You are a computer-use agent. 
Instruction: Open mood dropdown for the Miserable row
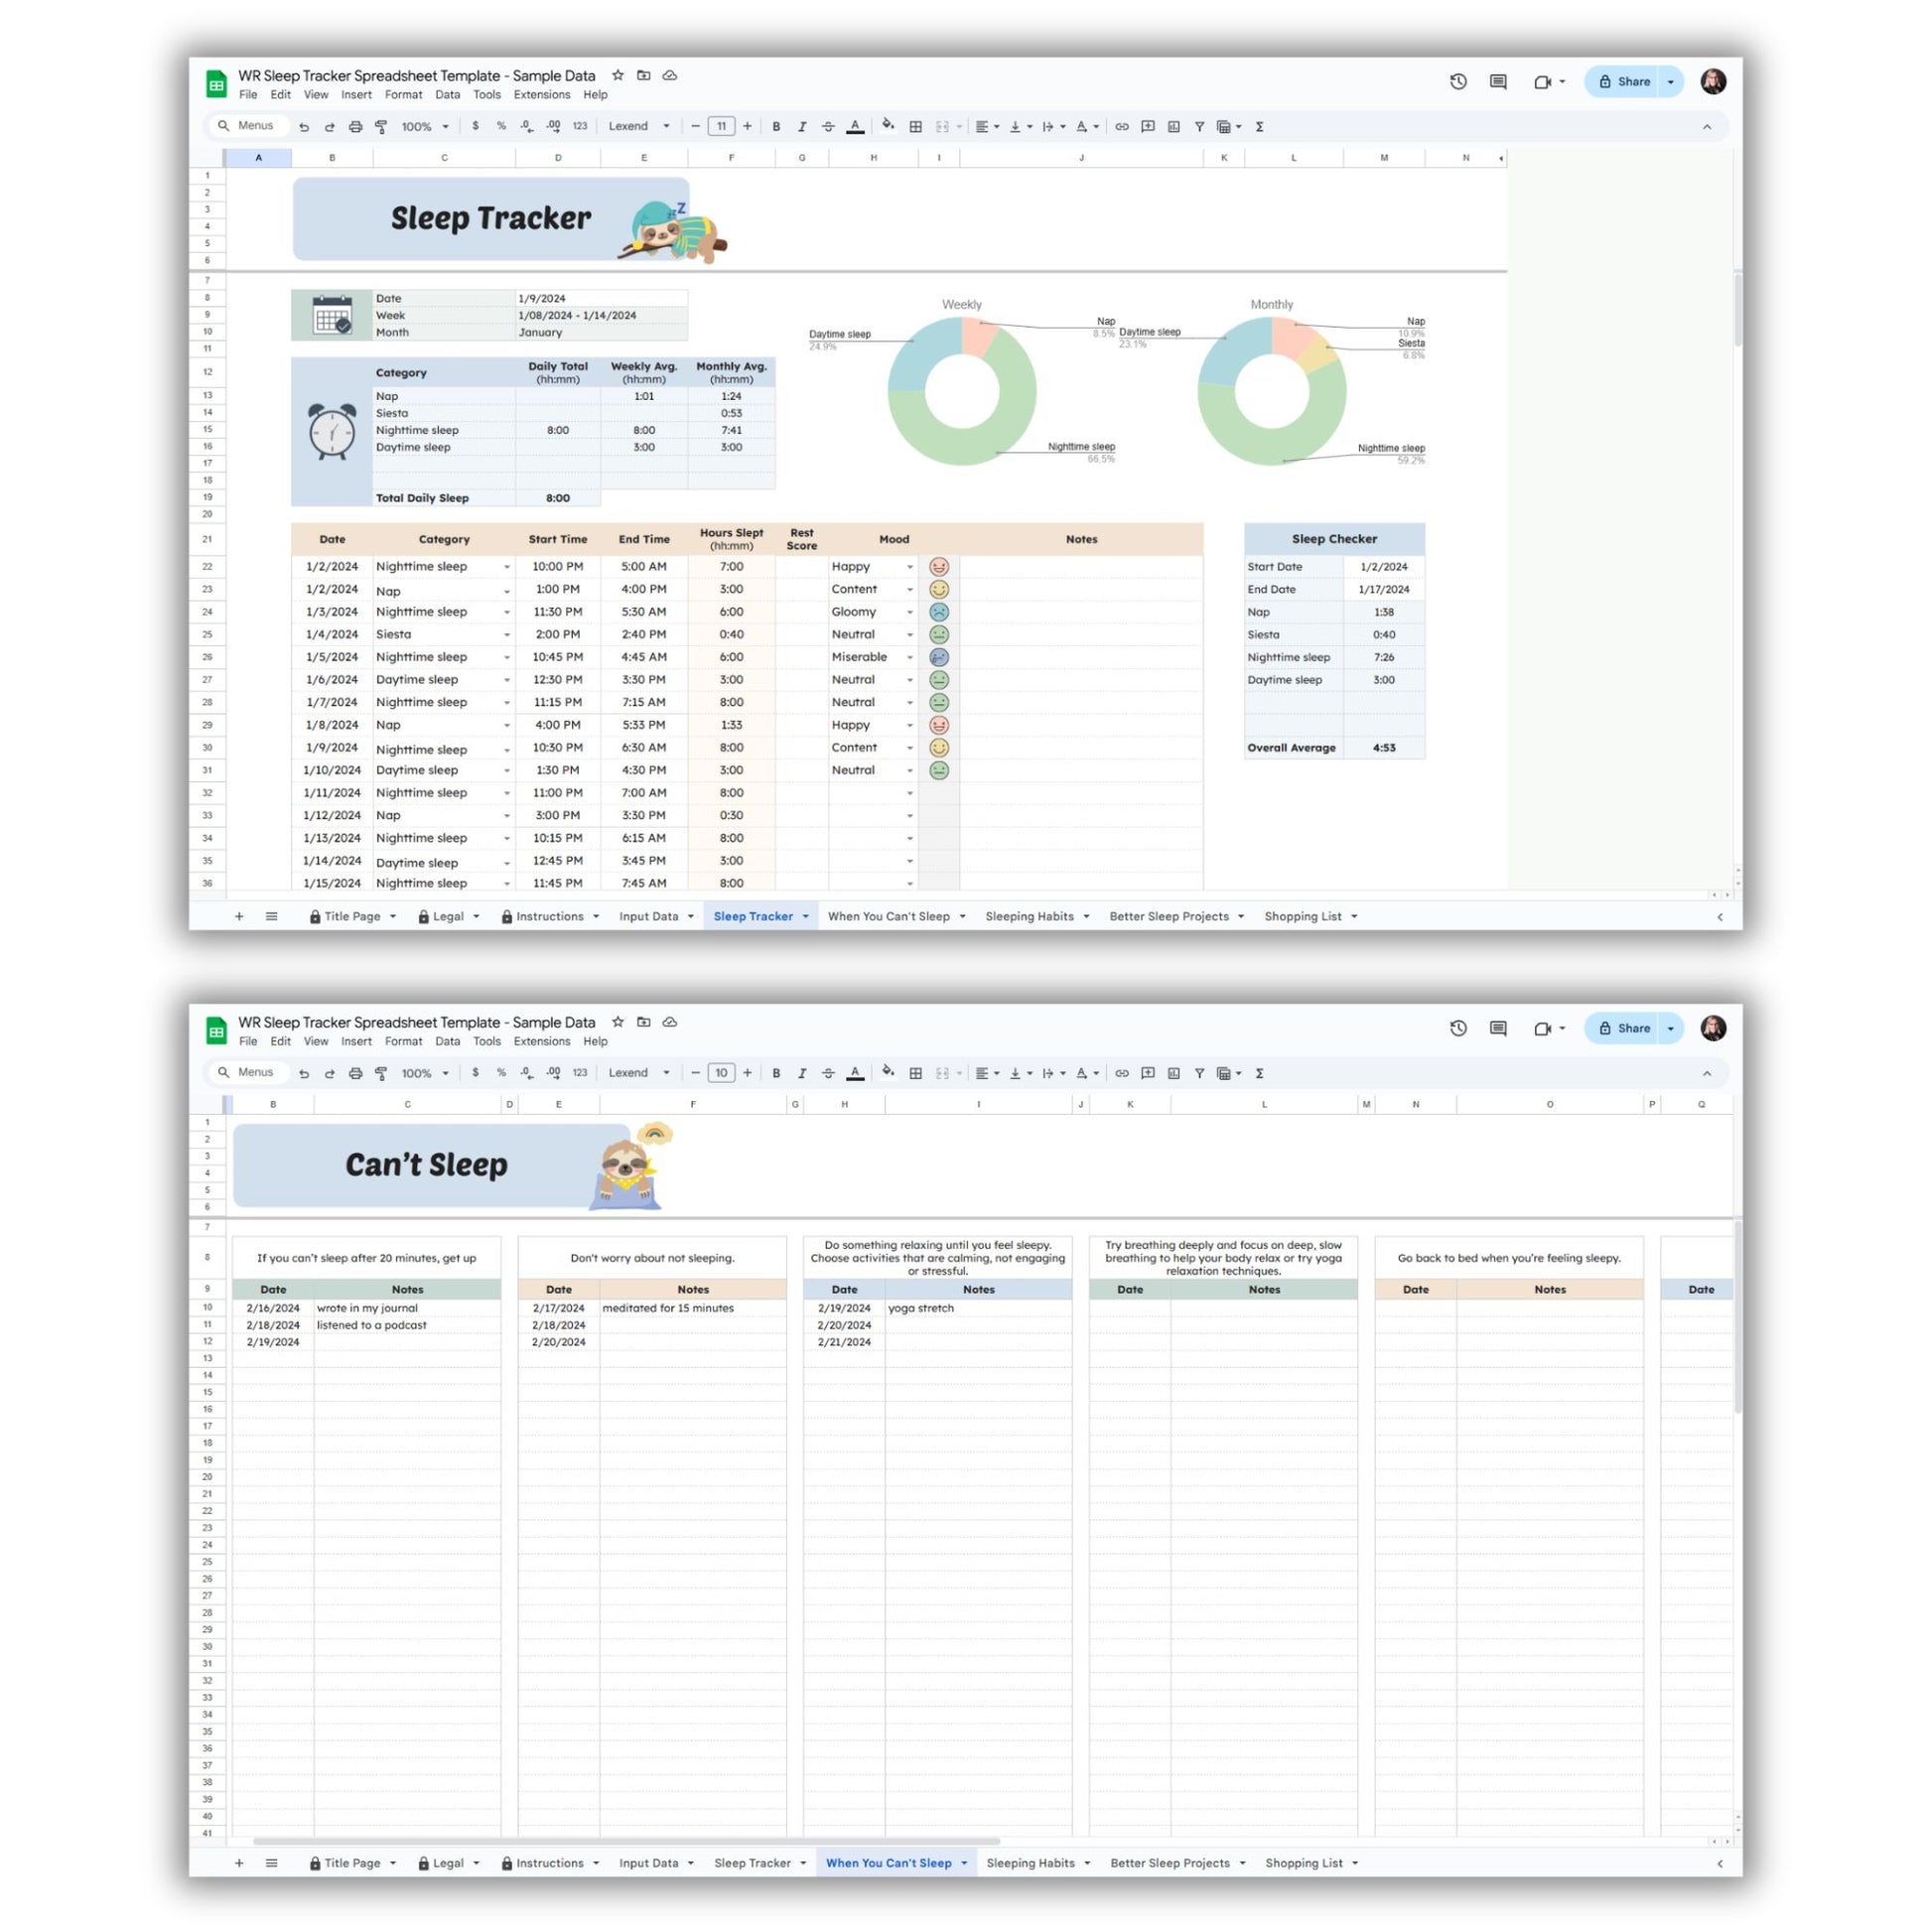[910, 657]
